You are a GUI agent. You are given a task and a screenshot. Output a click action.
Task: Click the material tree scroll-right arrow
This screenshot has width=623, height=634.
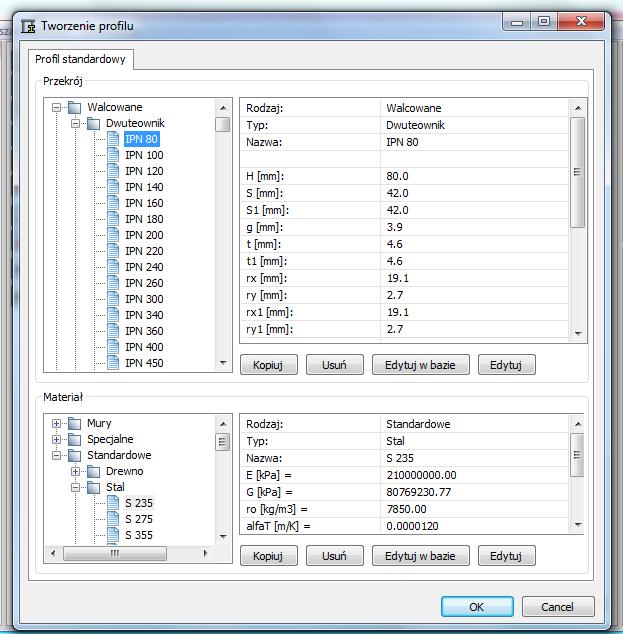205,553
